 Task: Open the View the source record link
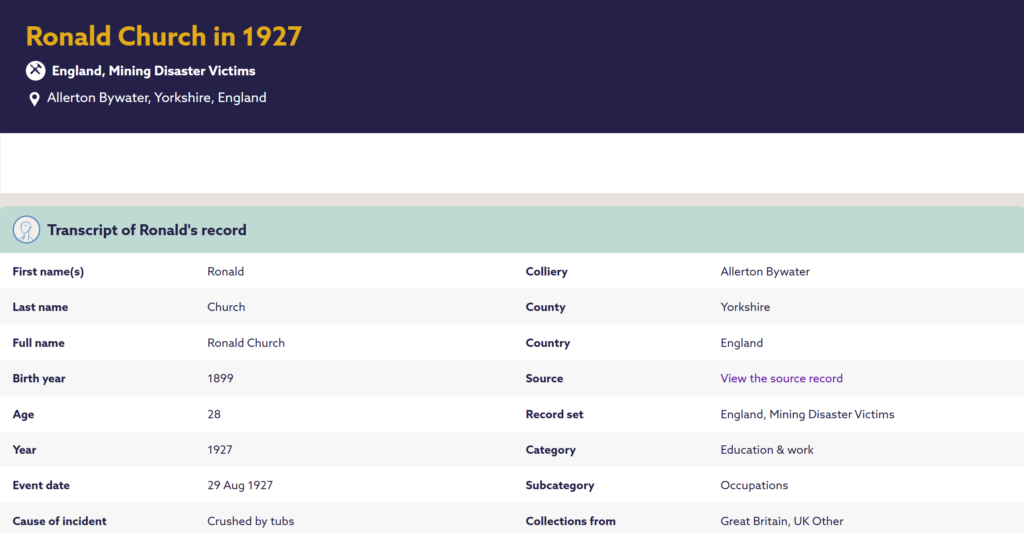781,378
